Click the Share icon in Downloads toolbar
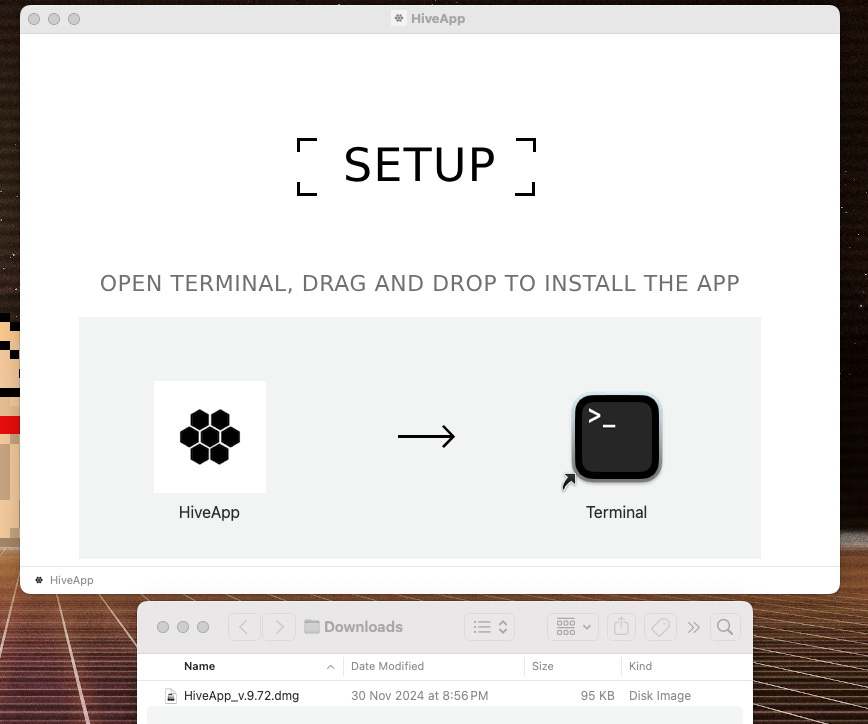Image resolution: width=868 pixels, height=724 pixels. (622, 627)
